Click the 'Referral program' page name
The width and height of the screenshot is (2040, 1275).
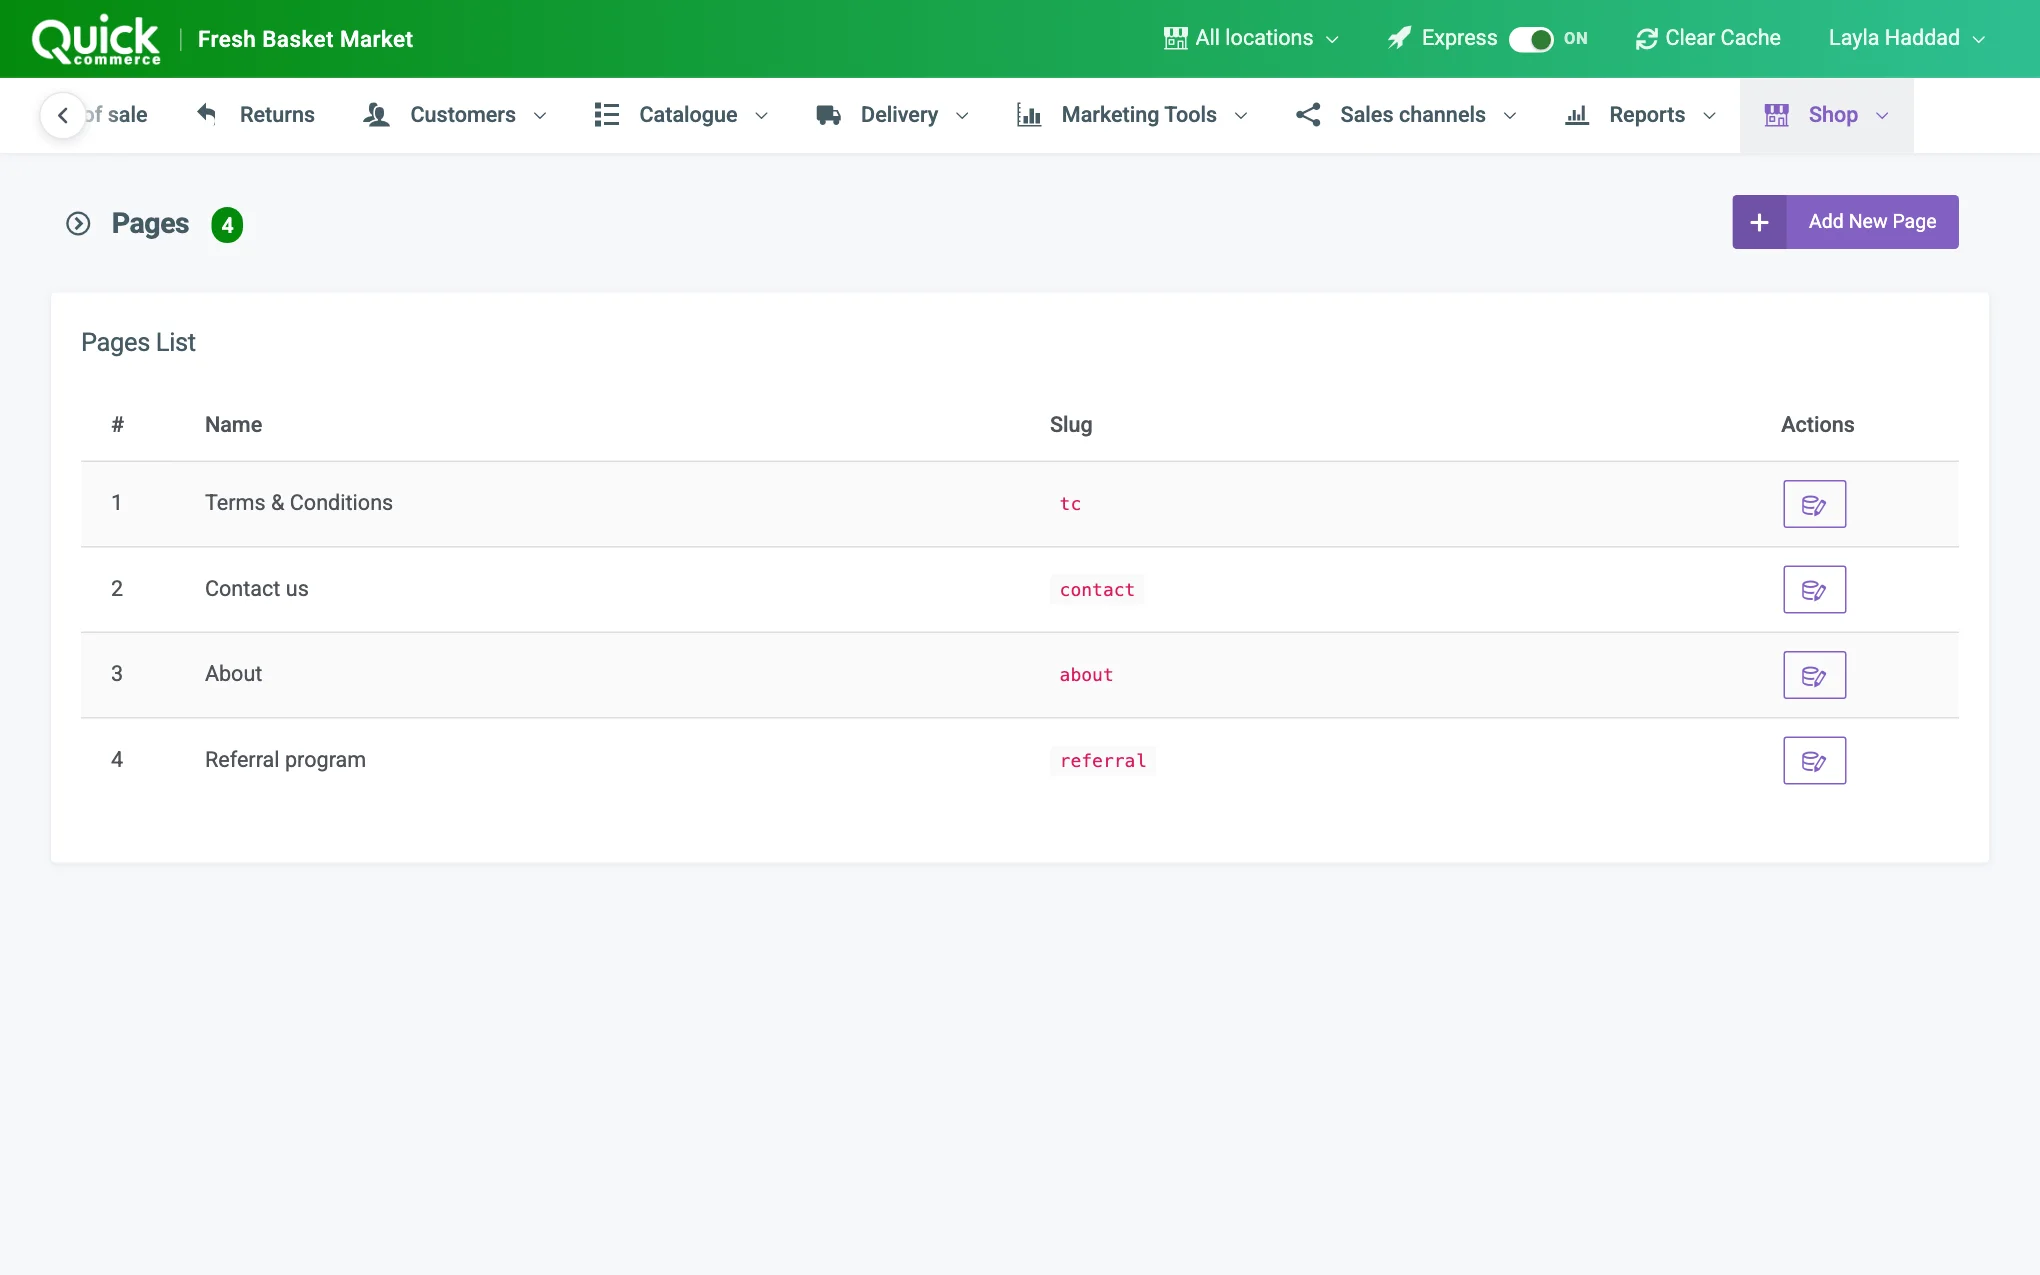click(x=285, y=760)
